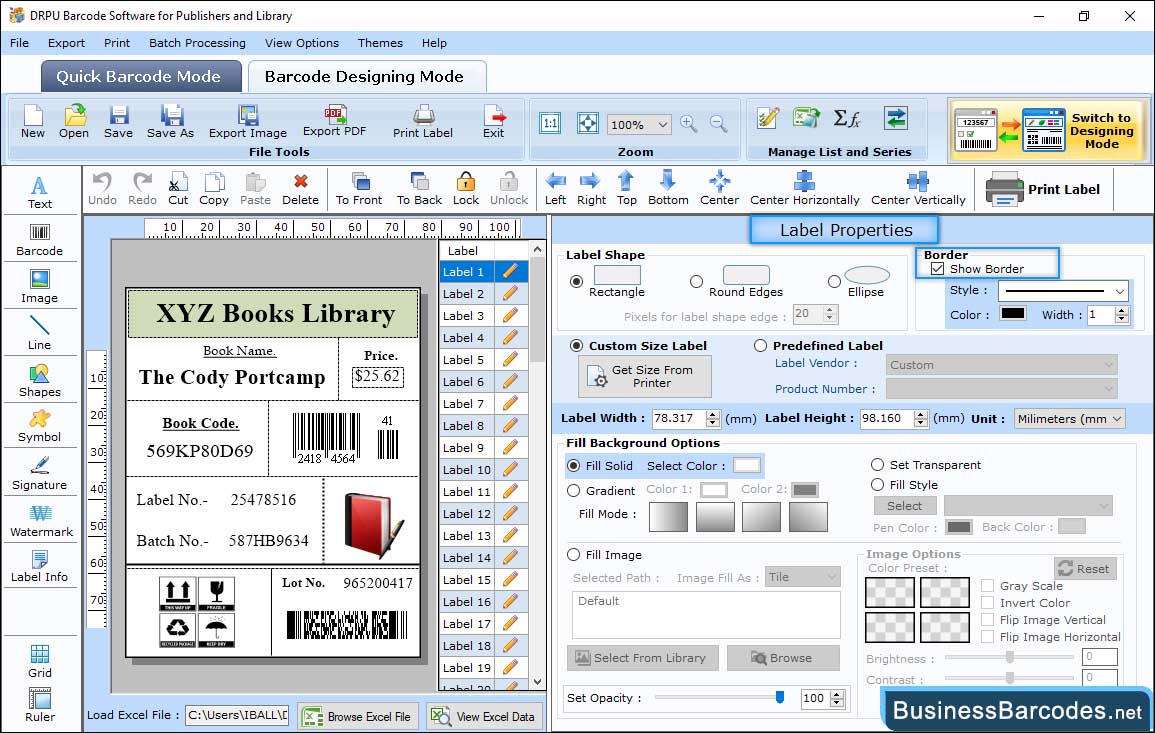Click Browse Excel File button
Screen dimensions: 1155x733
pos(358,716)
